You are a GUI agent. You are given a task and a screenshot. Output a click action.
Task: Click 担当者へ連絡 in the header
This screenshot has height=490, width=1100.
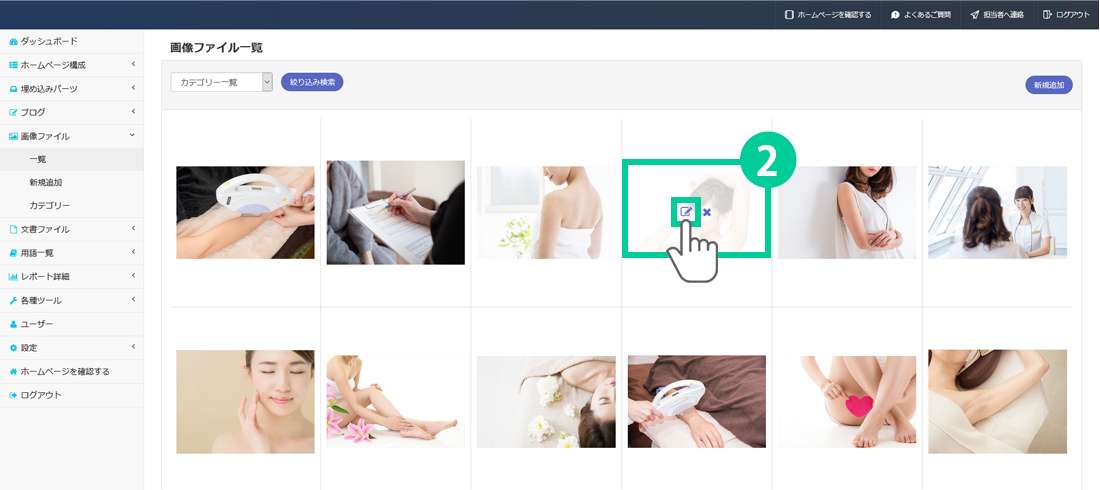click(x=997, y=14)
